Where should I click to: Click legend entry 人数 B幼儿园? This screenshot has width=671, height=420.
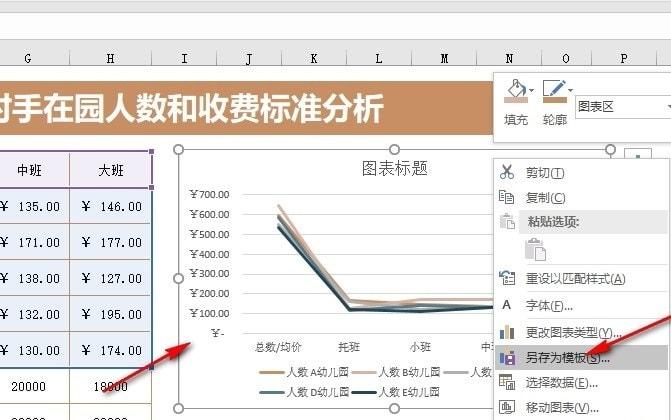(396, 372)
